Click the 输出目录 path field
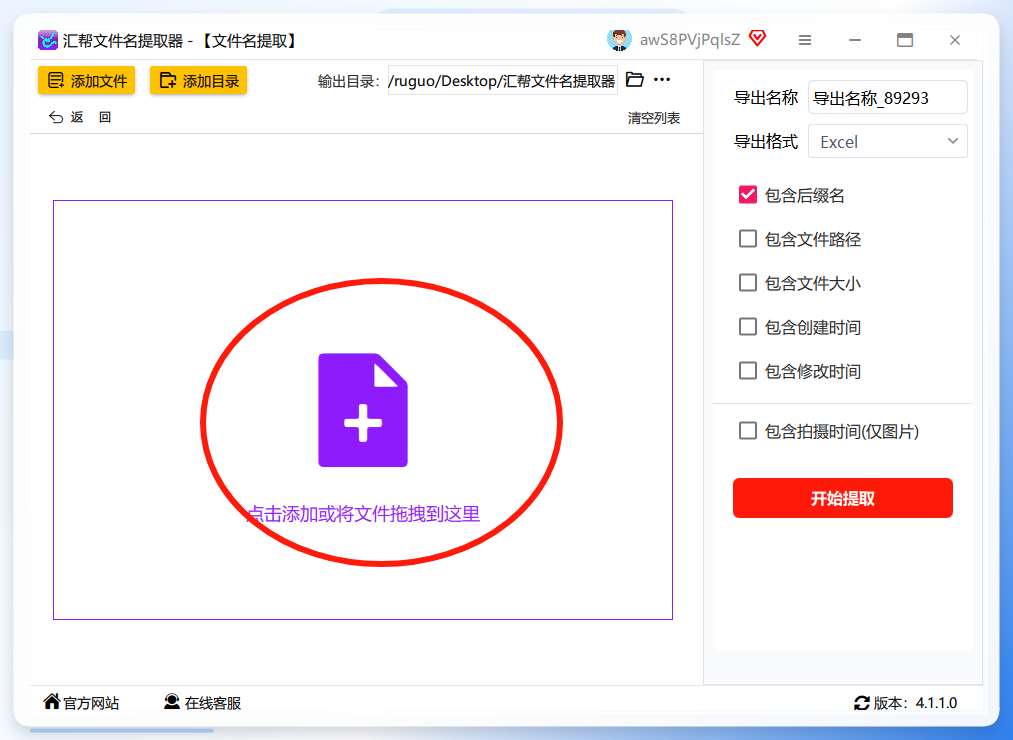 click(503, 81)
